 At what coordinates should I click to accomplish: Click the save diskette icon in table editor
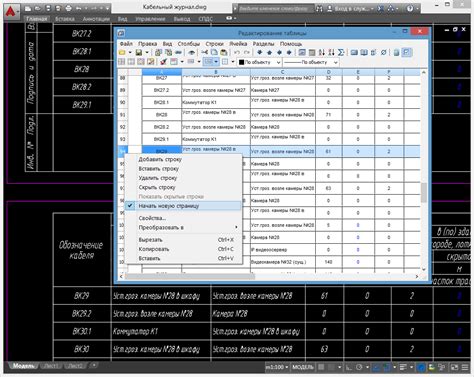tap(139, 53)
